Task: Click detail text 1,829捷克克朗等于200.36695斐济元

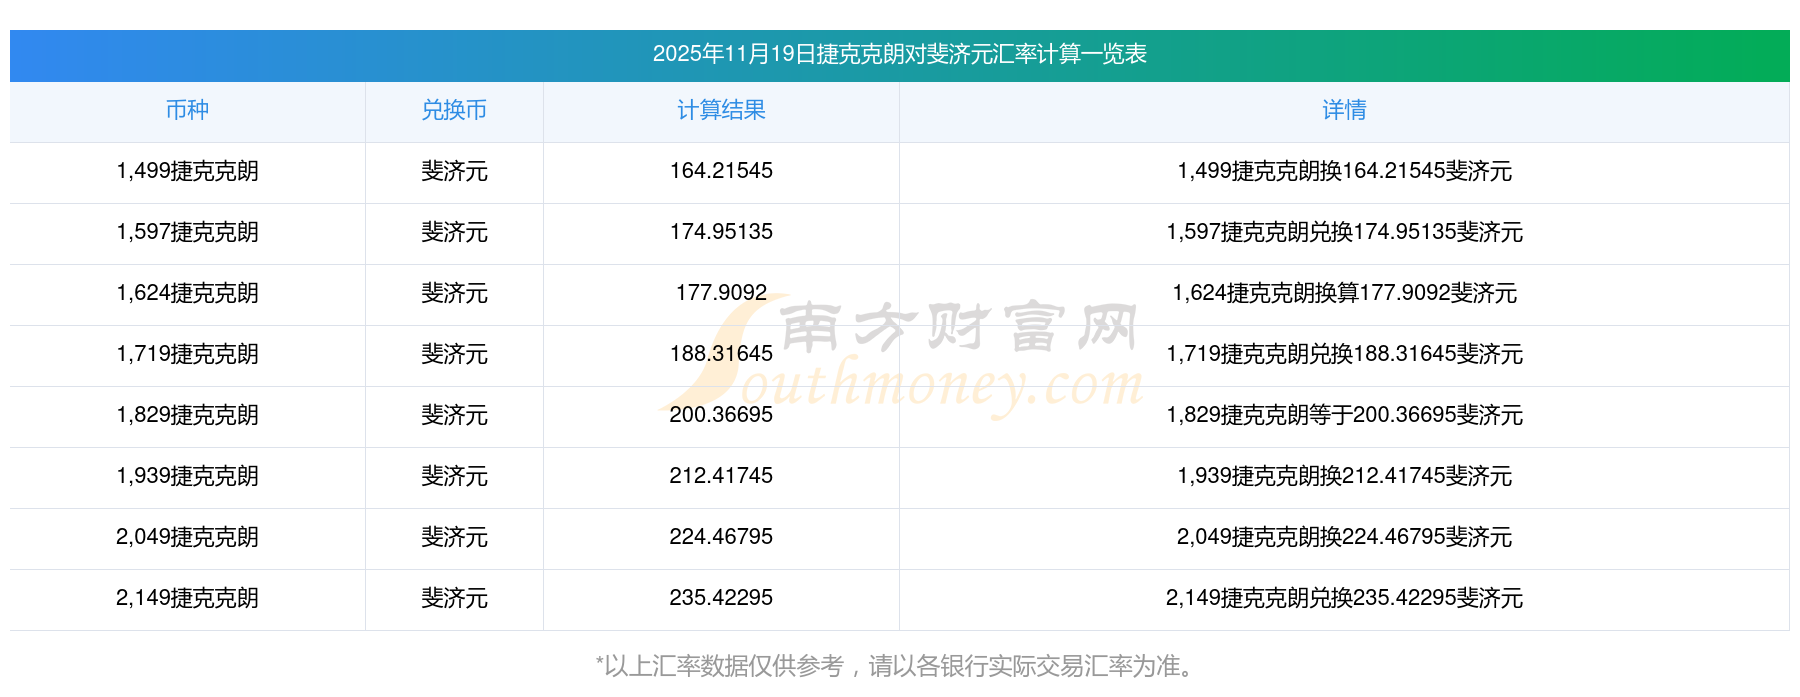Action: [x=1344, y=415]
